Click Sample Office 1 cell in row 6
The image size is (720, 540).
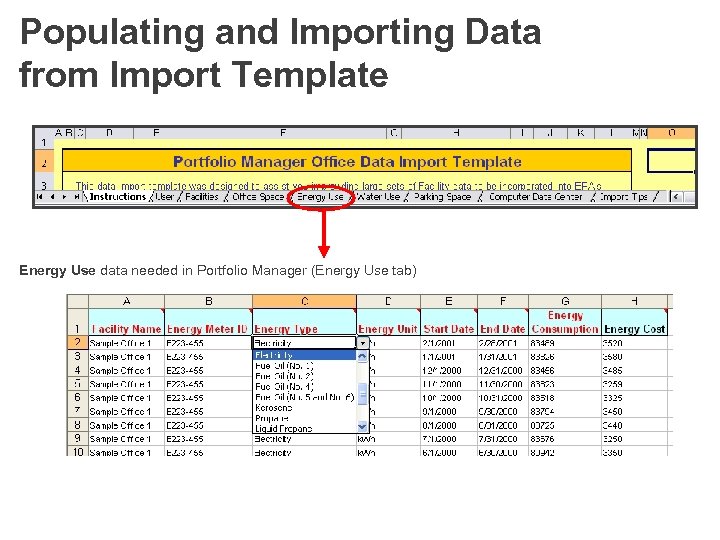click(x=126, y=398)
